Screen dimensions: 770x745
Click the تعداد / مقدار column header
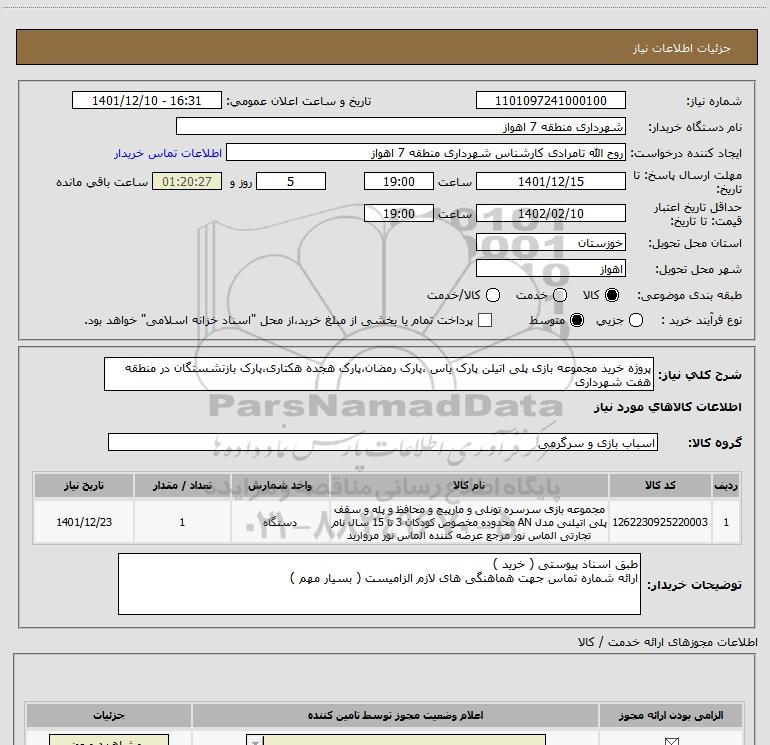182,485
